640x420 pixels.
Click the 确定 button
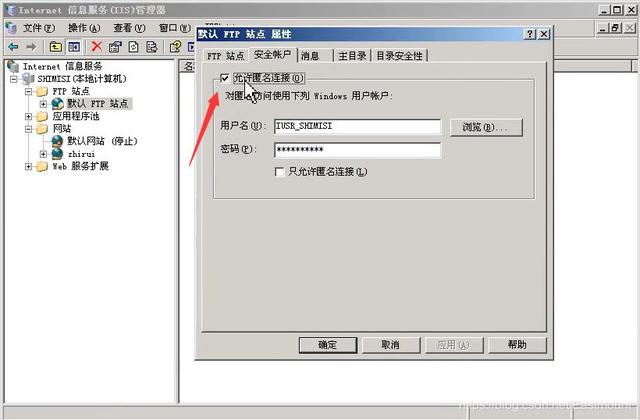tap(327, 345)
